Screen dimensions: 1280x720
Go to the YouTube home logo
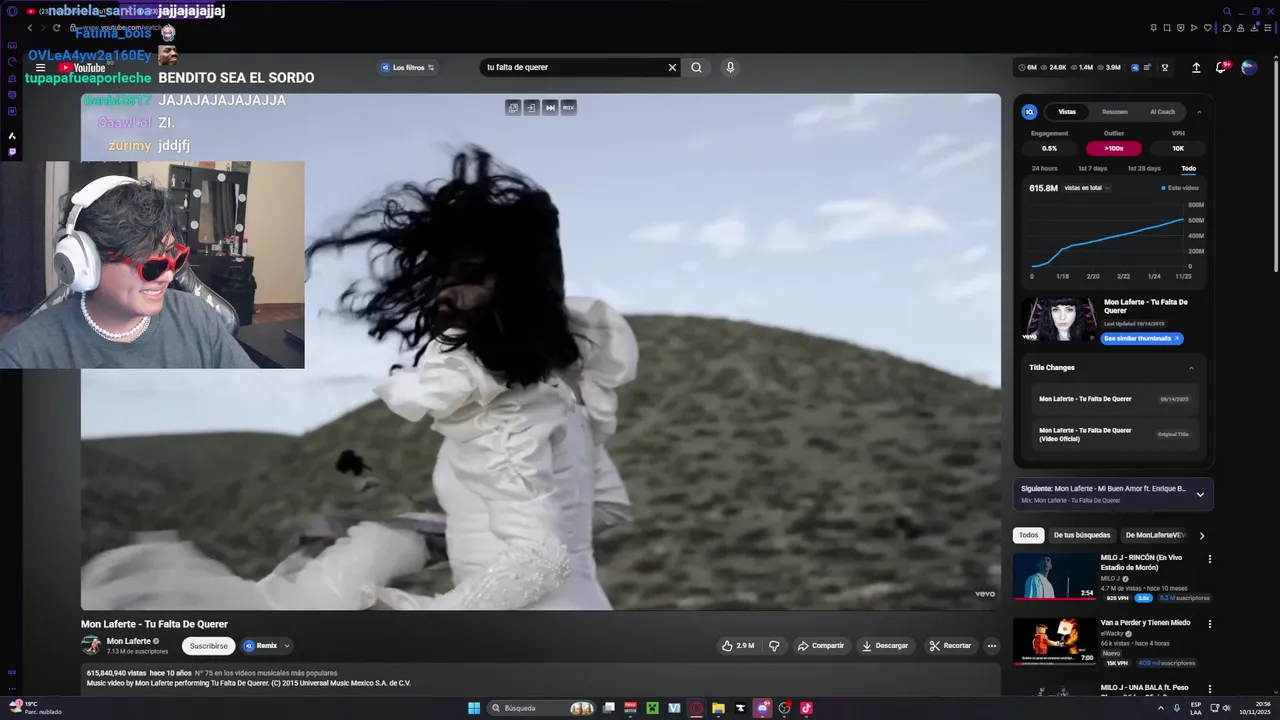point(82,68)
